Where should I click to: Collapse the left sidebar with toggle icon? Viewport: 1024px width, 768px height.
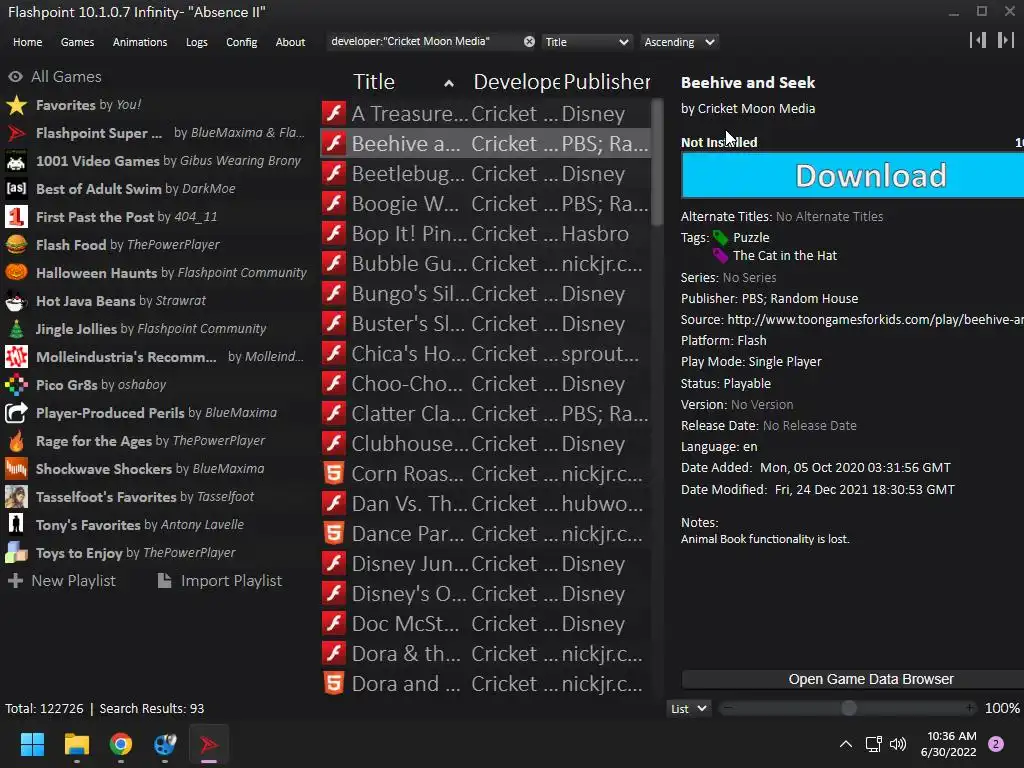coord(978,40)
